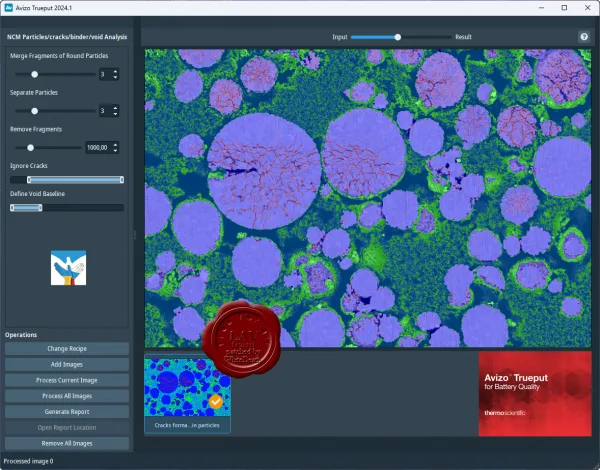Click the 'Result' label by the slider
Image resolution: width=600 pixels, height=470 pixels.
[x=463, y=37]
